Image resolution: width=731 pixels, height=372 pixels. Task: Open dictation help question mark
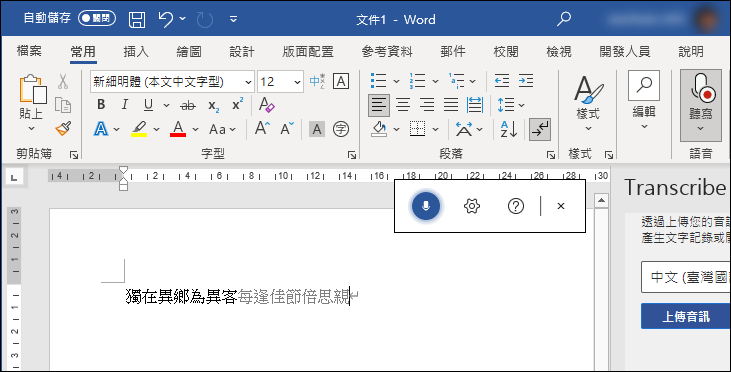click(x=516, y=206)
